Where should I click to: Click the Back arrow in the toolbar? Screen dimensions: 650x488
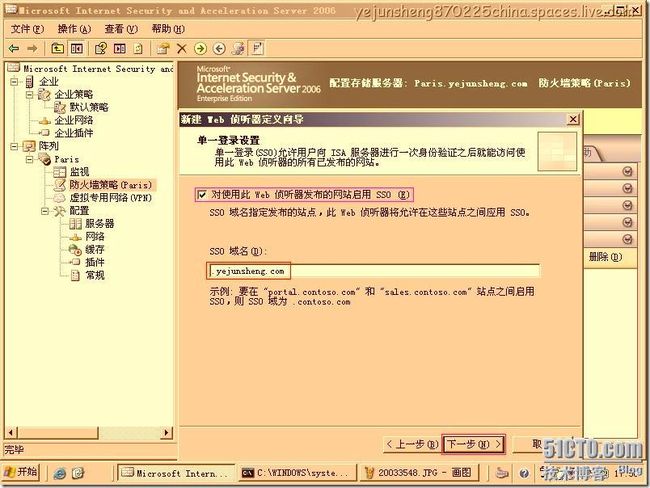click(x=14, y=49)
